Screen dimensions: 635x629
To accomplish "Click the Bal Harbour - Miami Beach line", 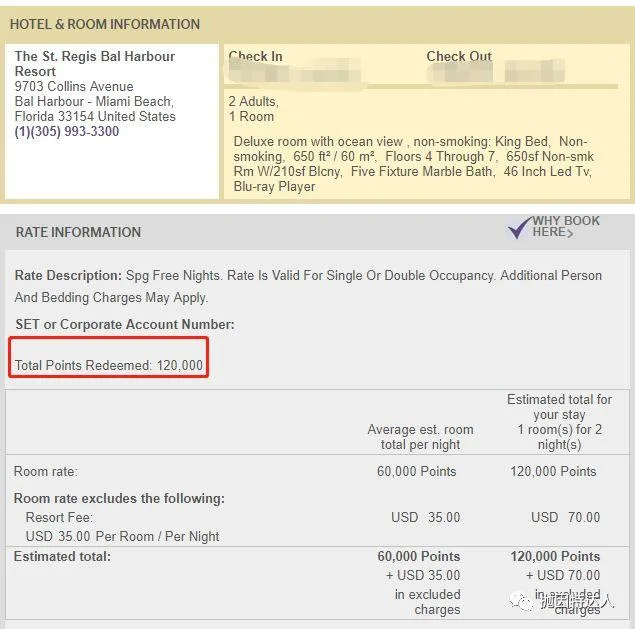I will click(94, 101).
